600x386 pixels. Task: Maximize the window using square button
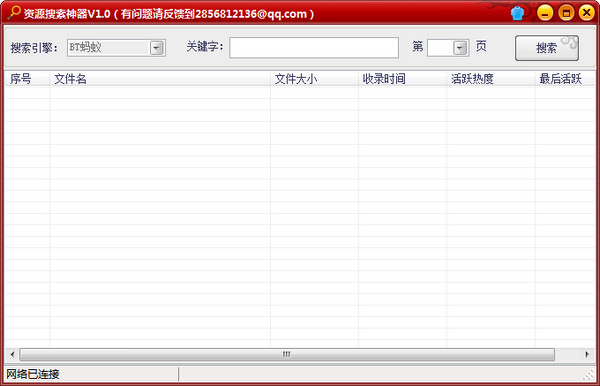(566, 13)
